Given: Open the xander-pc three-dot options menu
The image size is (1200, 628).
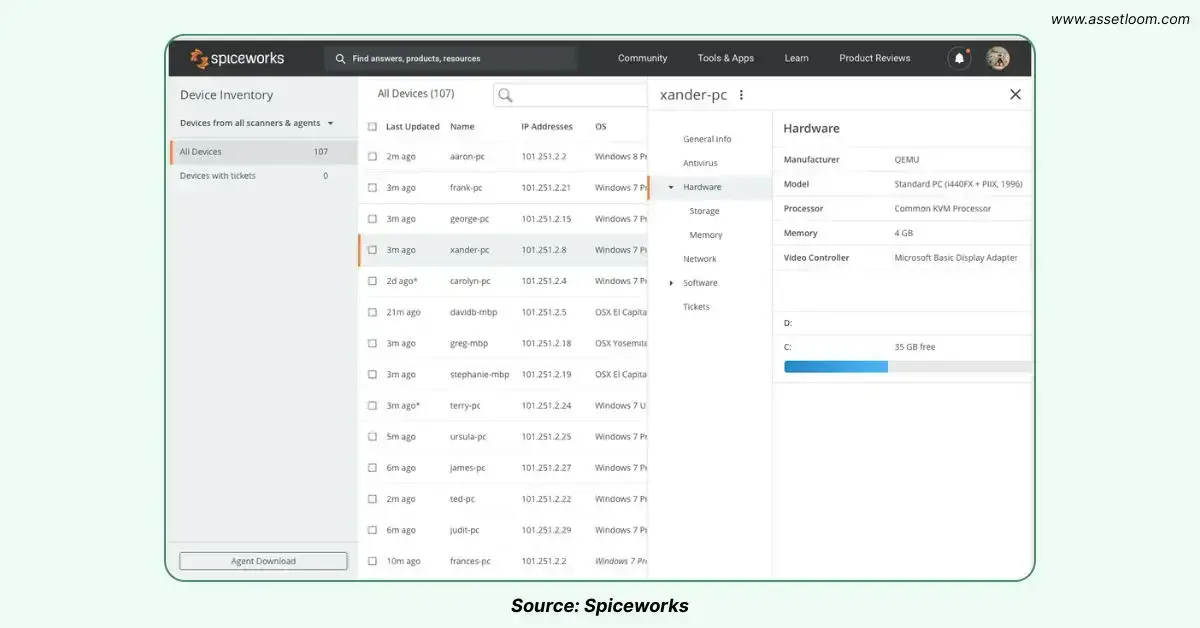Looking at the screenshot, I should [741, 95].
